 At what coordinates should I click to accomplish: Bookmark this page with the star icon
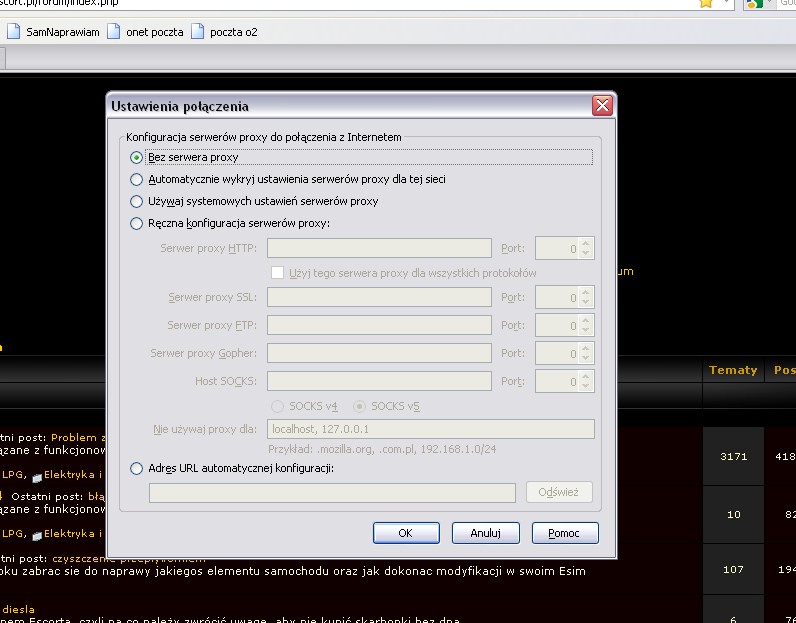[706, 4]
